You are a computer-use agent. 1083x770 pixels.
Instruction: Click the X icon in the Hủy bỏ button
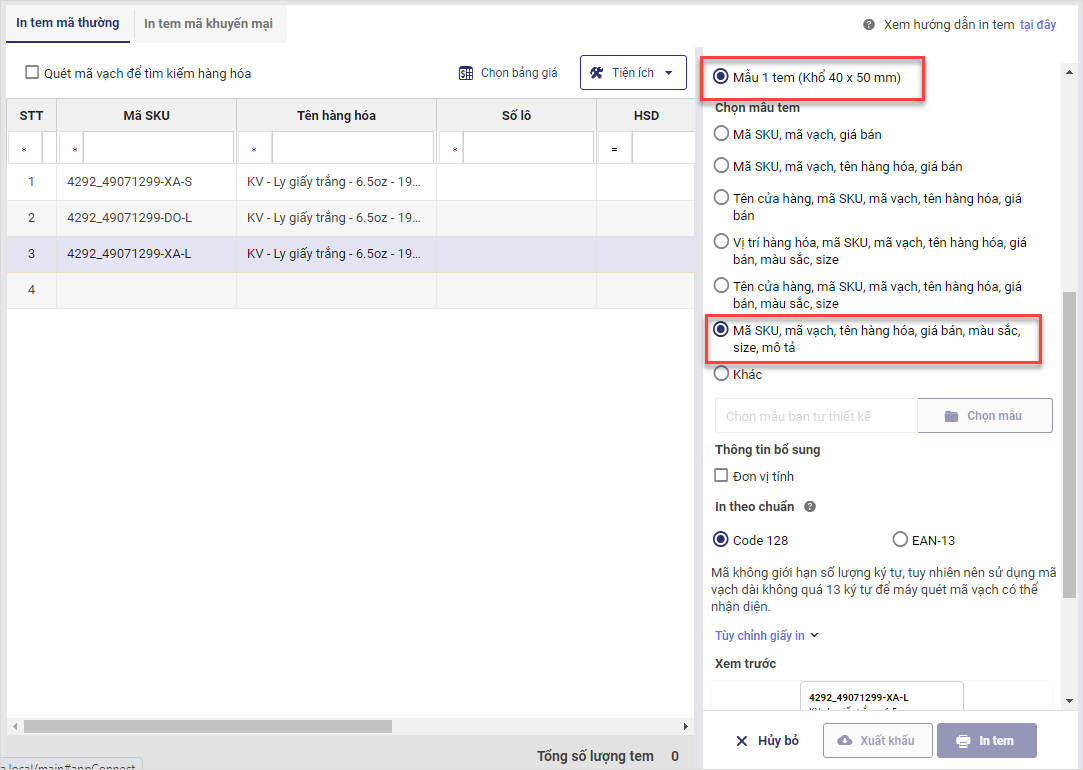coord(742,741)
